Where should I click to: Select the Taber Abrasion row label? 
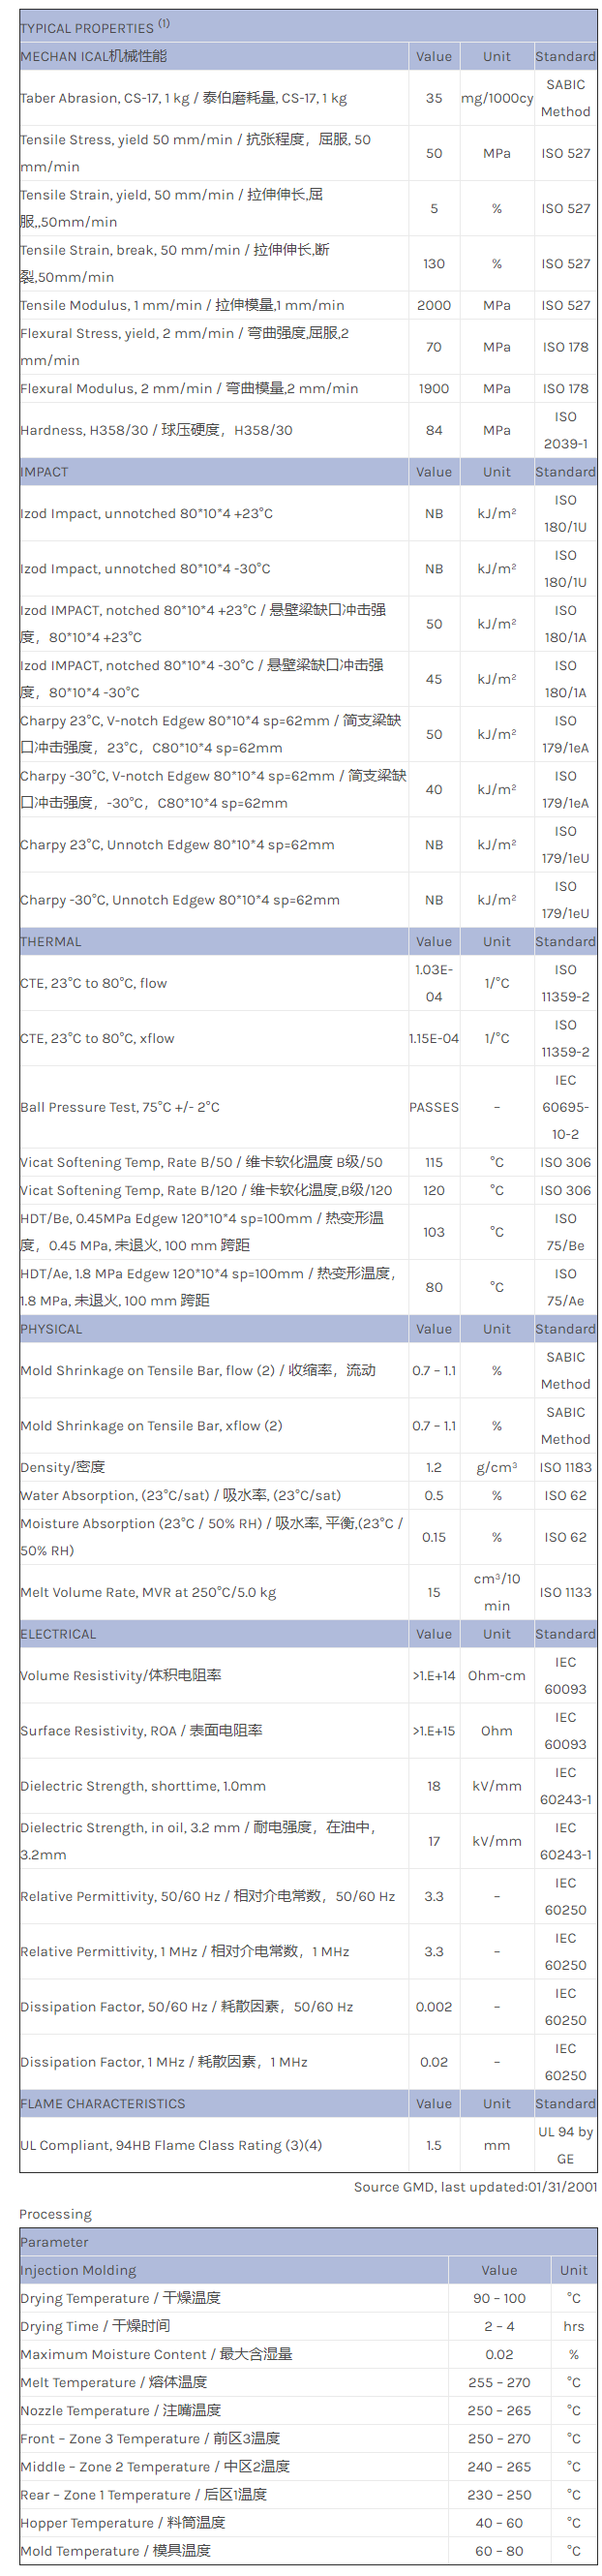click(184, 98)
